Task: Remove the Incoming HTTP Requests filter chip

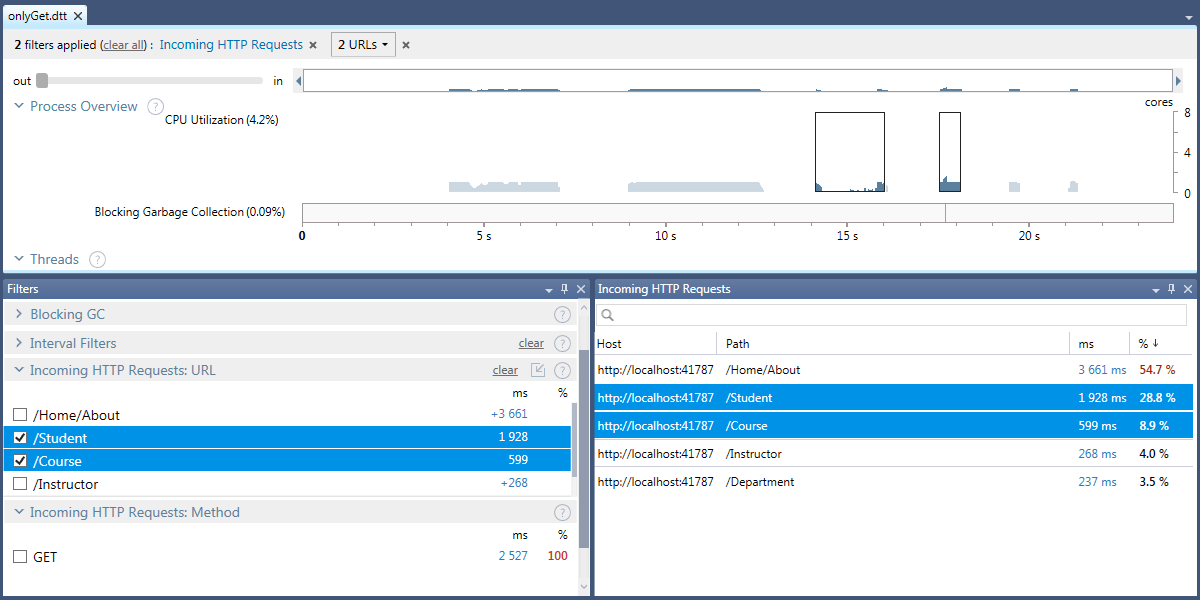Action: [313, 45]
